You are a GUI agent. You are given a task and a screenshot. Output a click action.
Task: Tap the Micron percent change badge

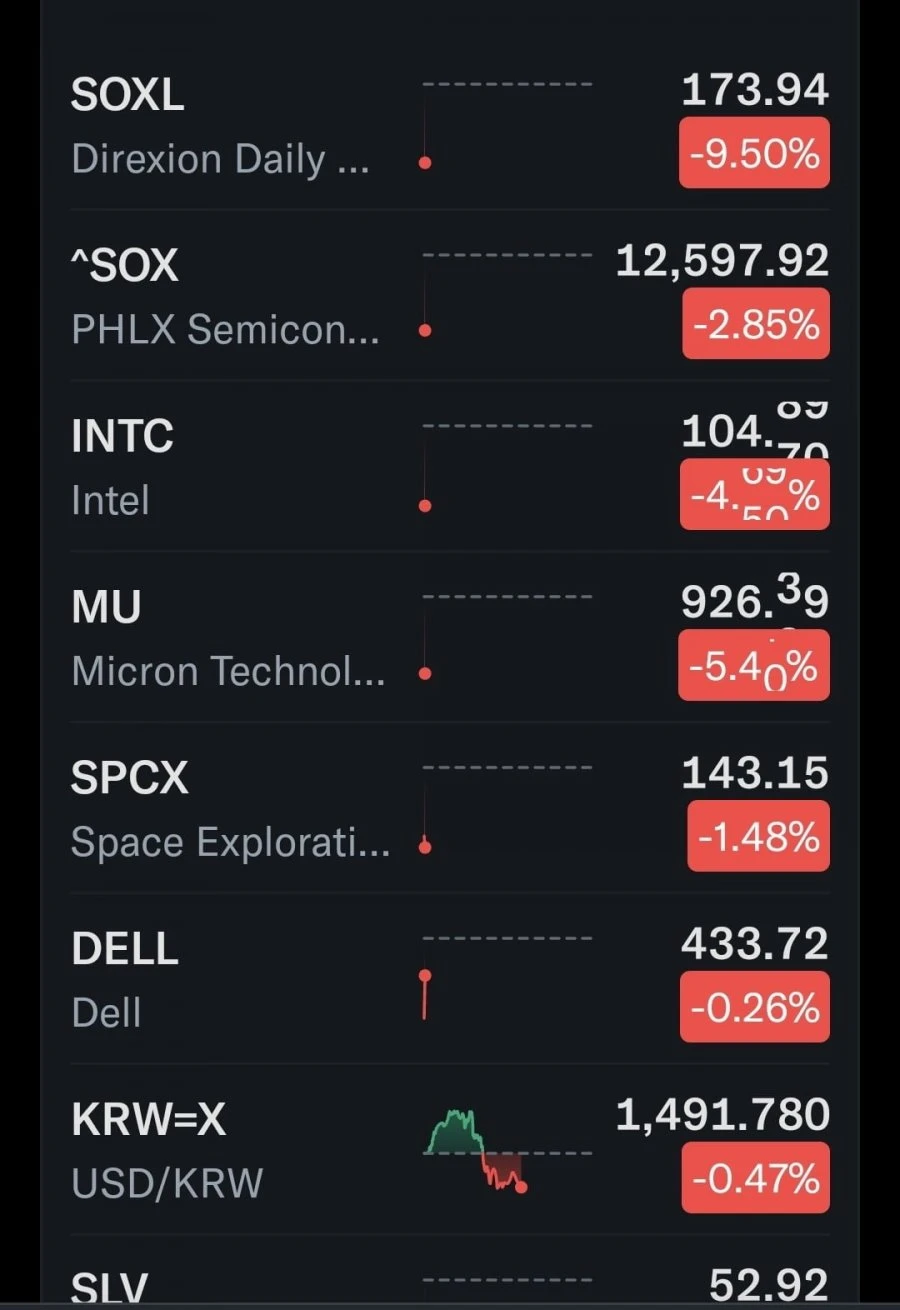(x=755, y=665)
